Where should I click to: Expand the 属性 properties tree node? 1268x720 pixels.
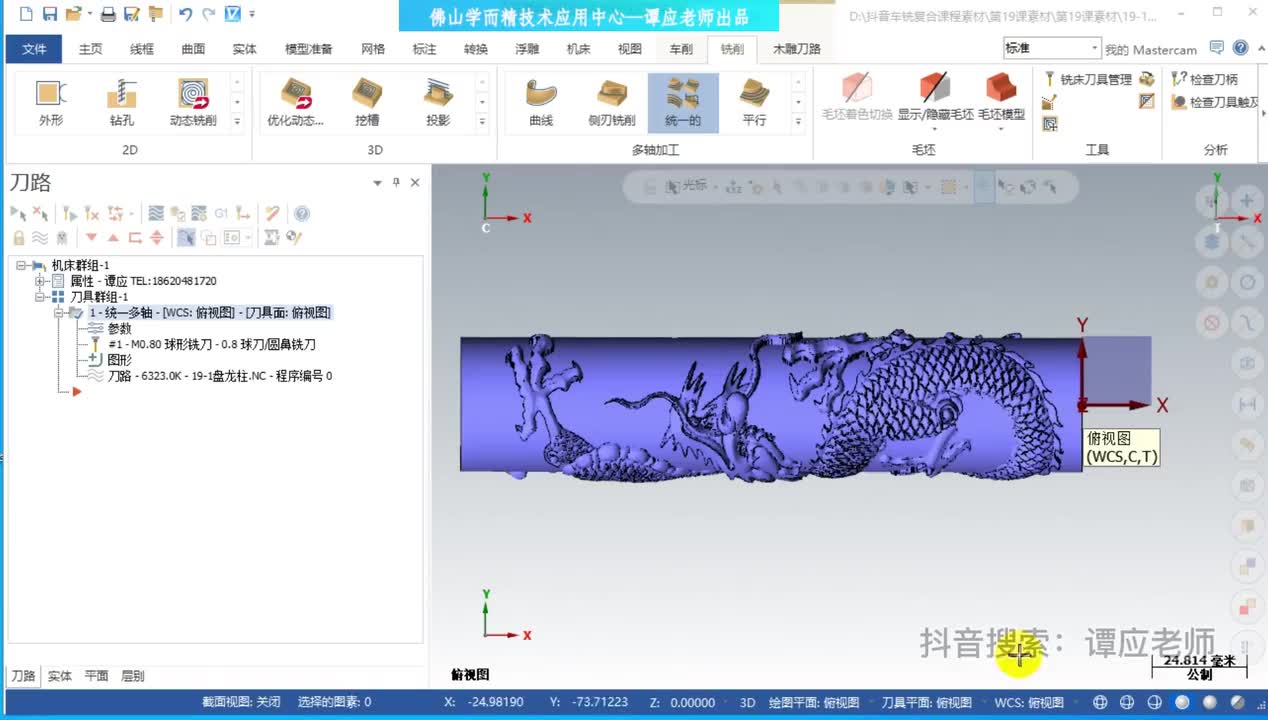(x=40, y=281)
